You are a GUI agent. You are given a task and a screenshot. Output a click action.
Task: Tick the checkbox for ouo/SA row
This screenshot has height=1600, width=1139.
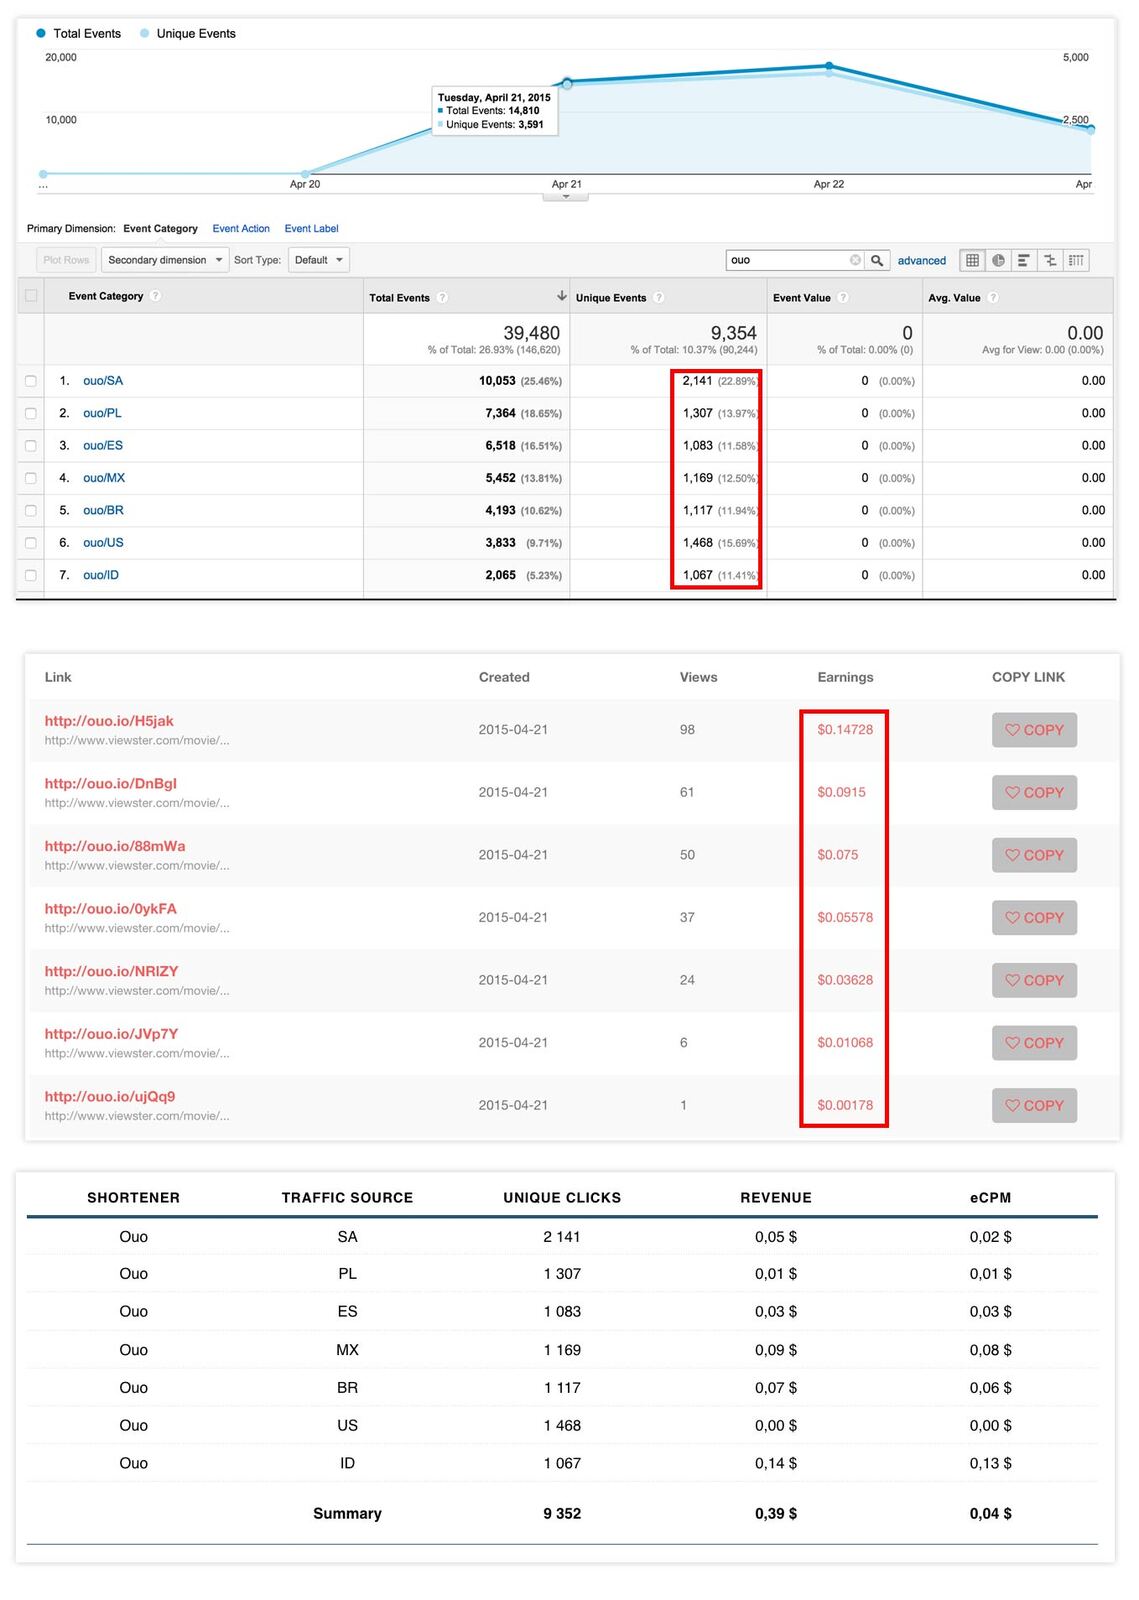point(31,381)
